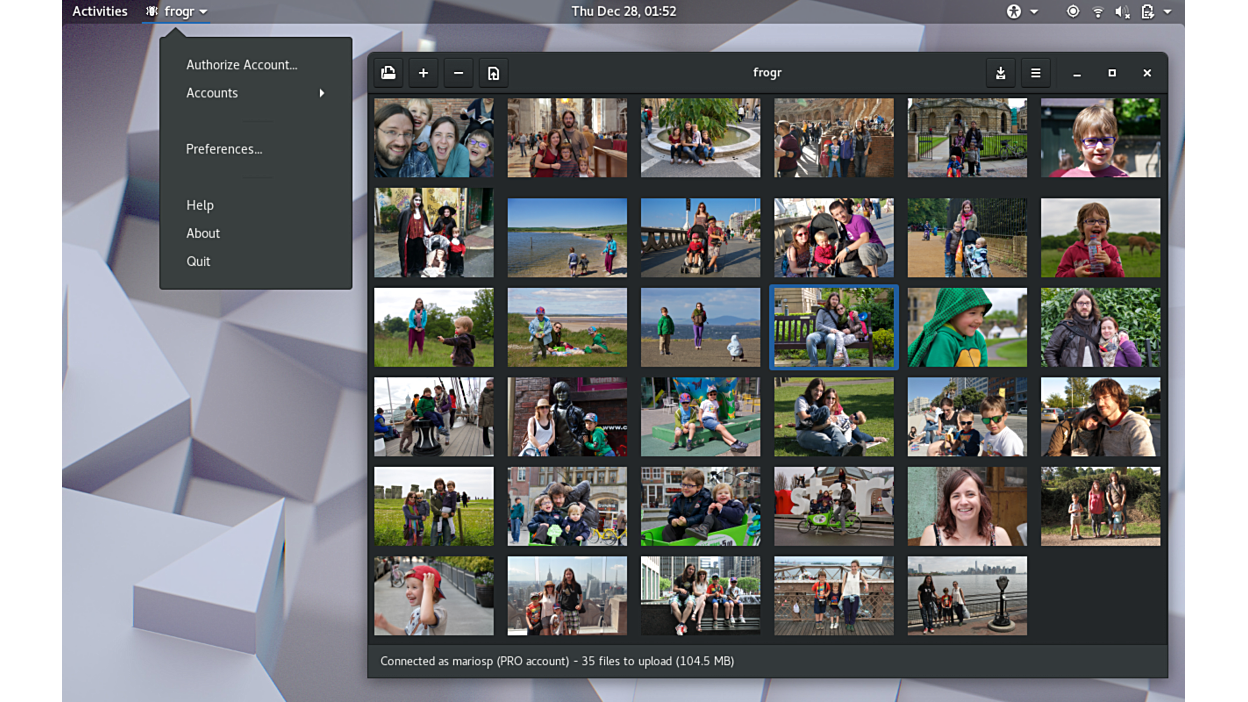This screenshot has height=702, width=1248.
Task: Open Preferences... from the app menu
Action: pyautogui.click(x=224, y=149)
